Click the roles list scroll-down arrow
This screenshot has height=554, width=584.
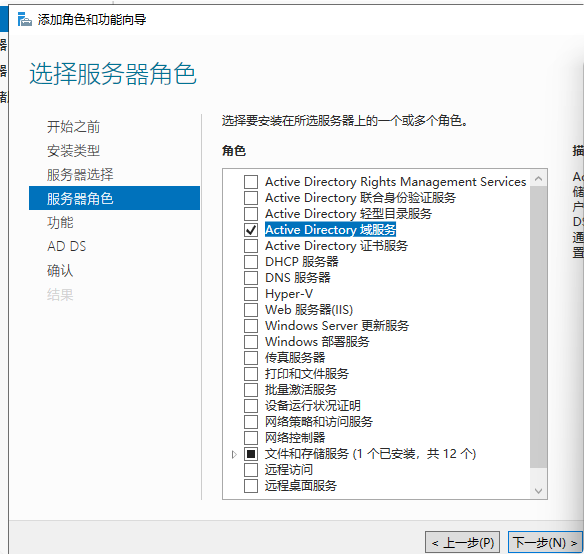tap(538, 491)
